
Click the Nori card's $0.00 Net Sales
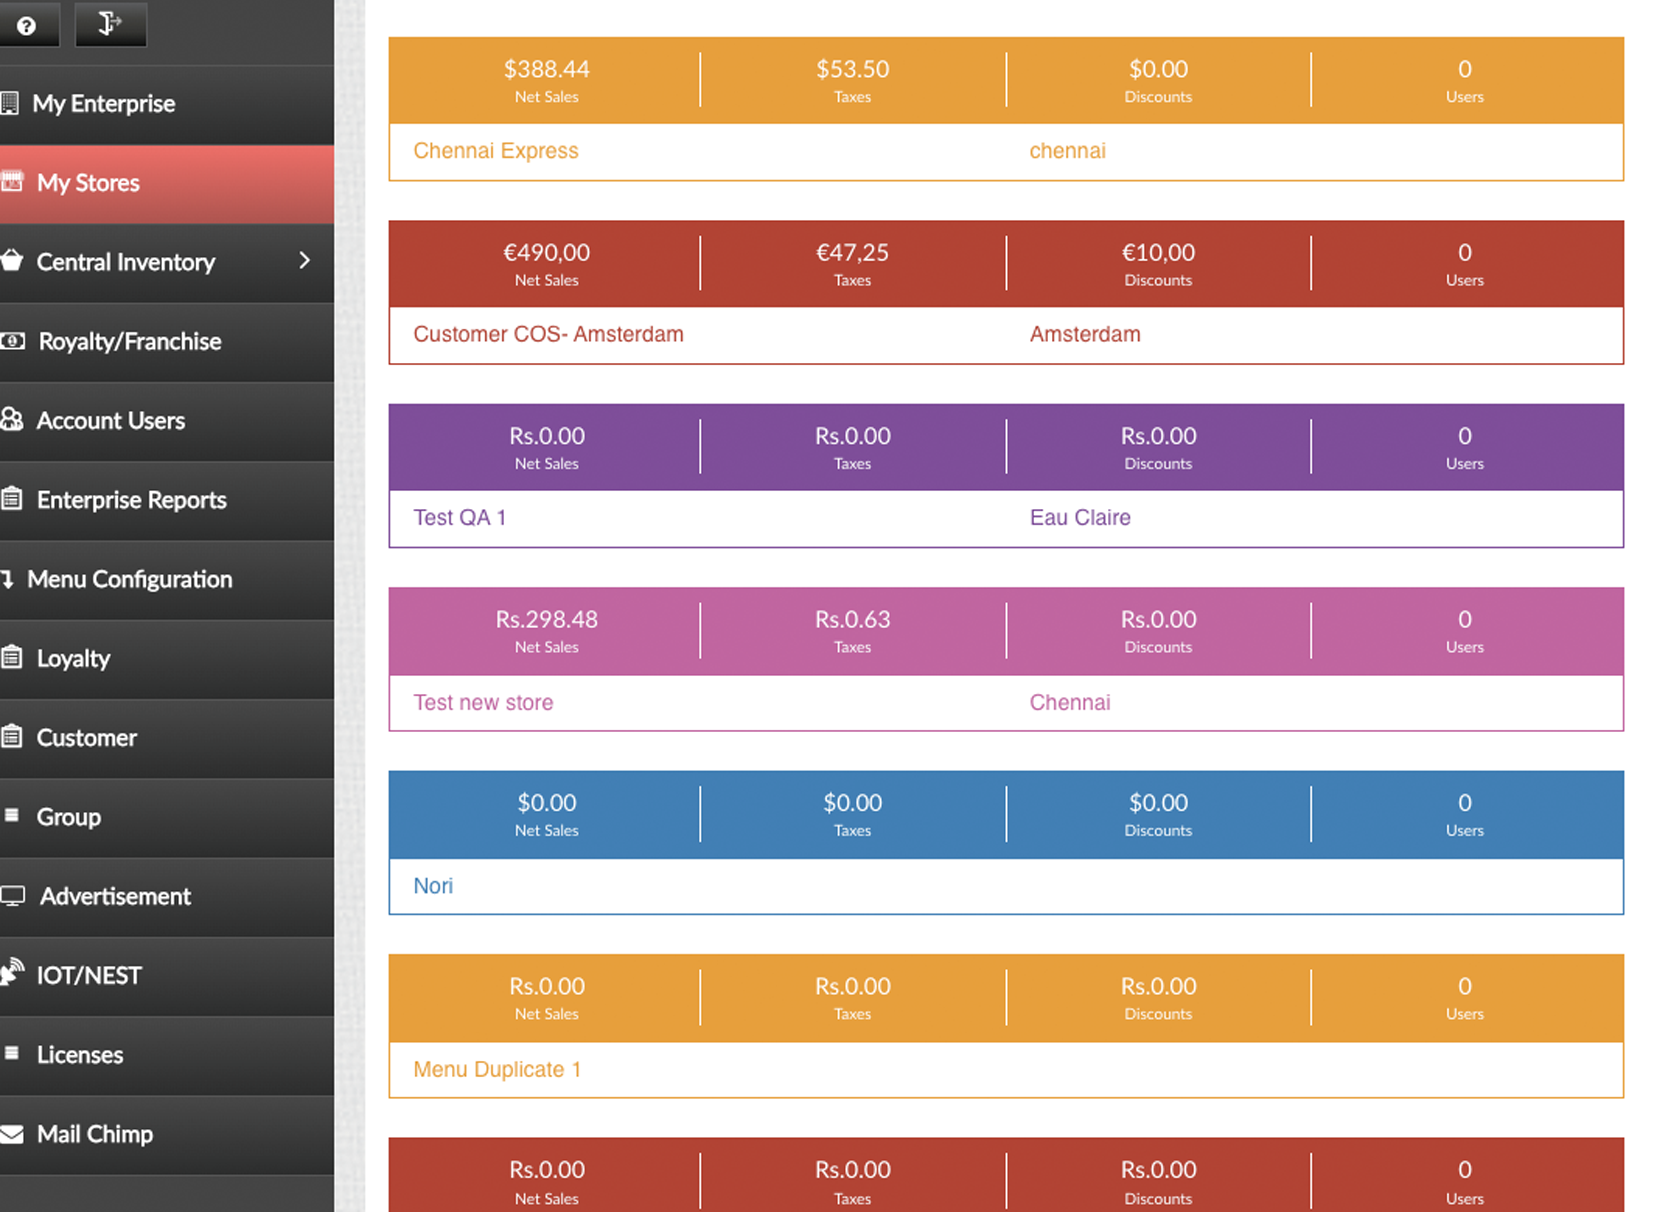pos(546,803)
